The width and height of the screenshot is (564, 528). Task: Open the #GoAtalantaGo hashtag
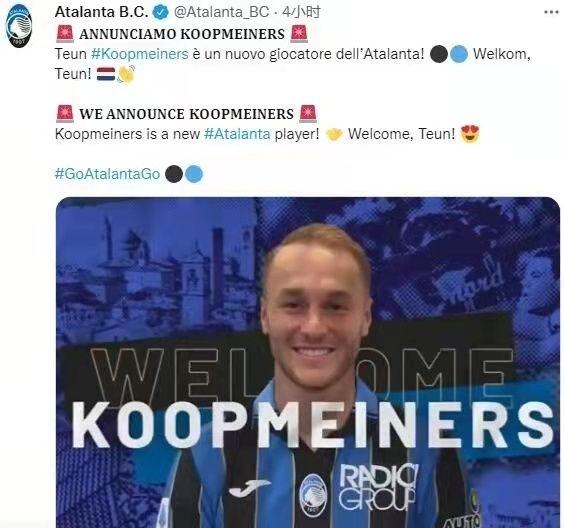tap(107, 174)
